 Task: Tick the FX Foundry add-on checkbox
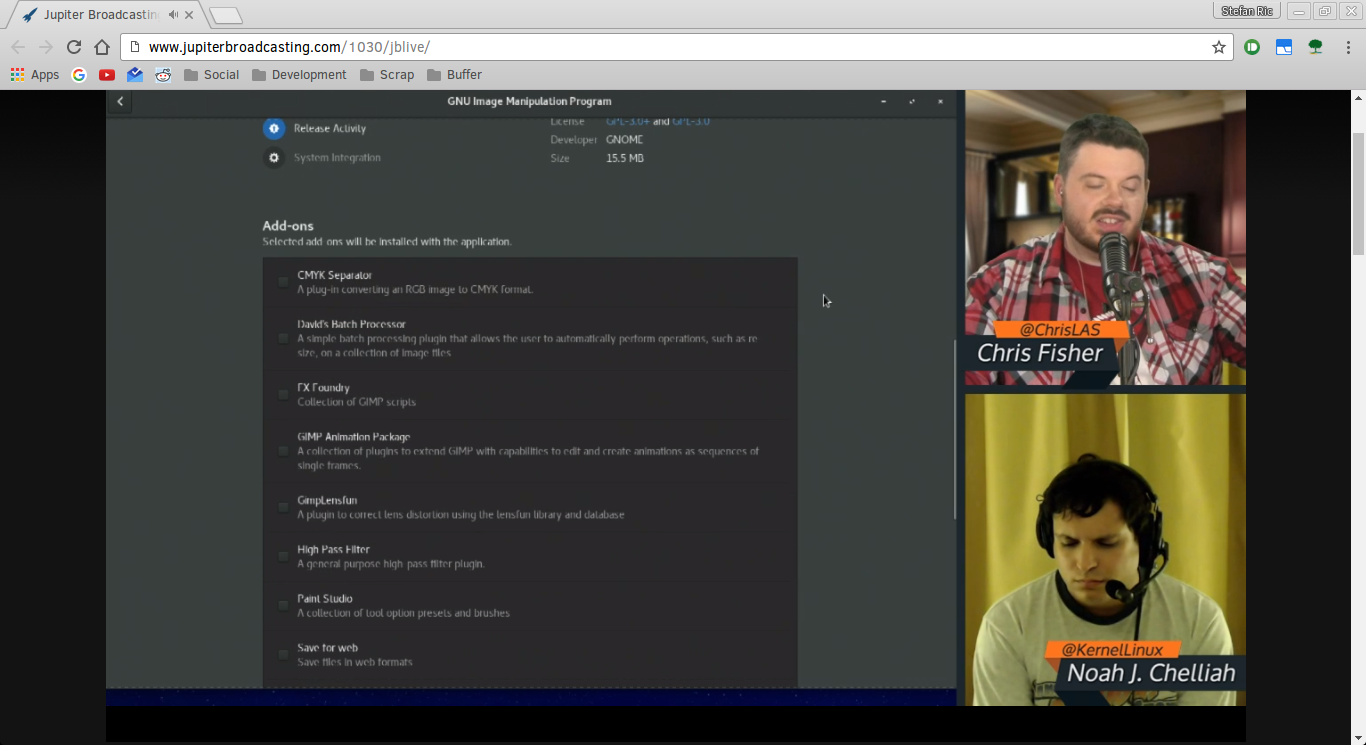click(x=283, y=394)
